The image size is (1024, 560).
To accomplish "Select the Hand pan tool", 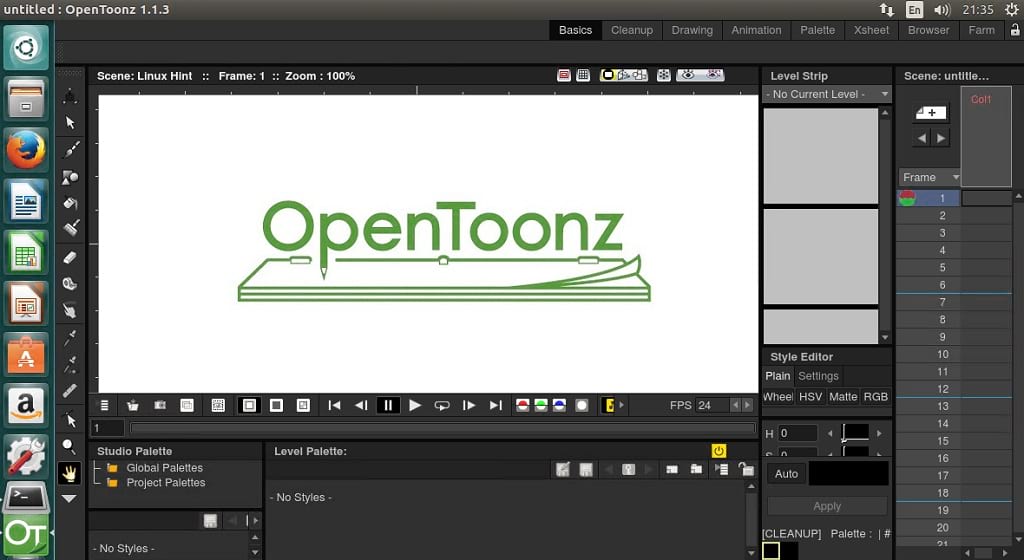I will 69,473.
